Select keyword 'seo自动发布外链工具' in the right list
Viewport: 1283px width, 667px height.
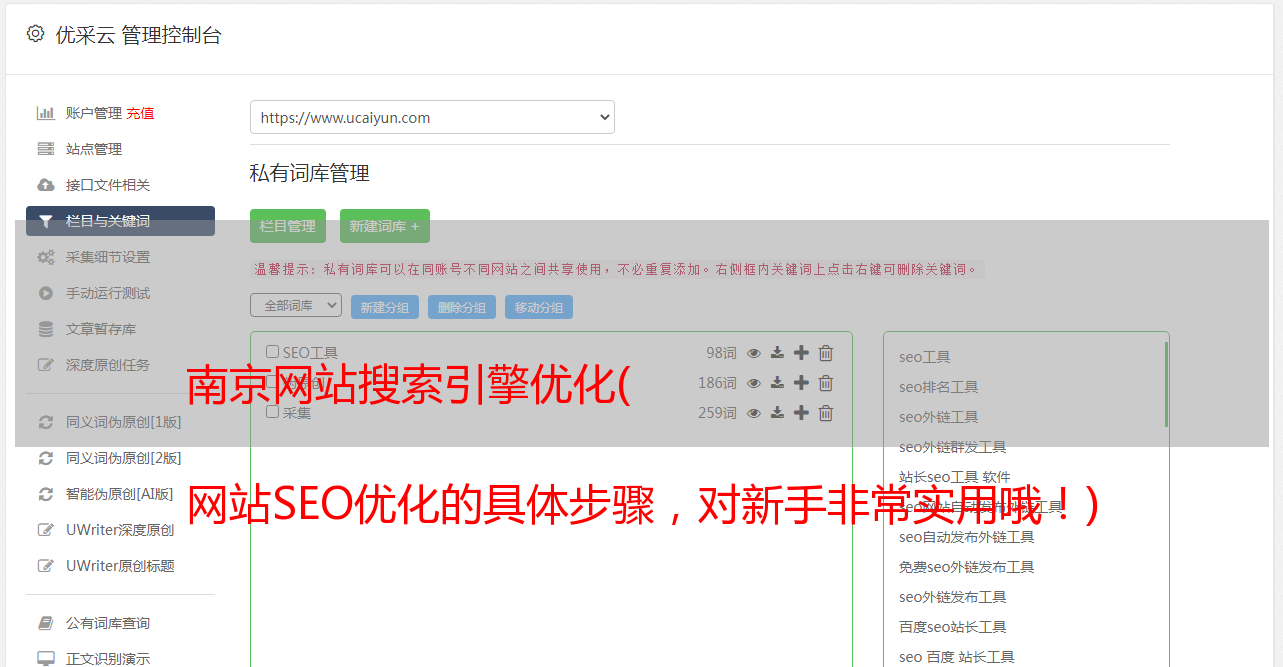(x=967, y=537)
